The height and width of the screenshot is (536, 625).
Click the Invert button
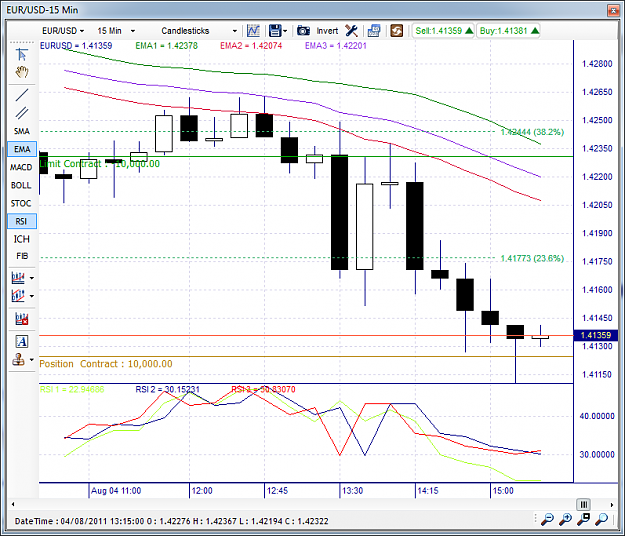pyautogui.click(x=327, y=31)
